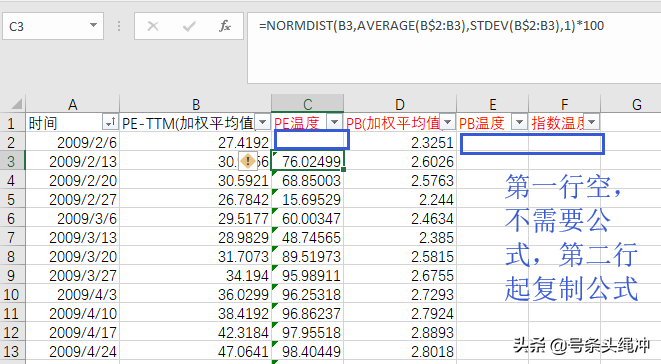Click cell value 89.51973
Viewport: 661px width, 364px height.
coord(308,256)
